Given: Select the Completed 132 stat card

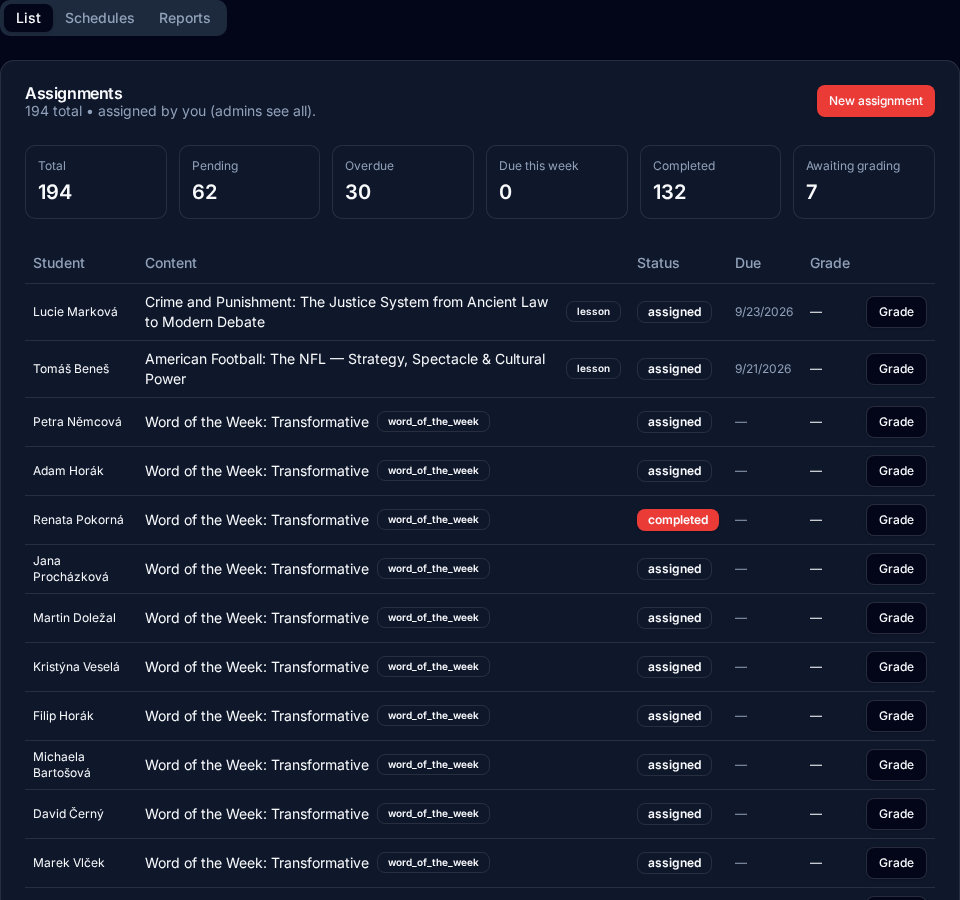Looking at the screenshot, I should click(710, 182).
